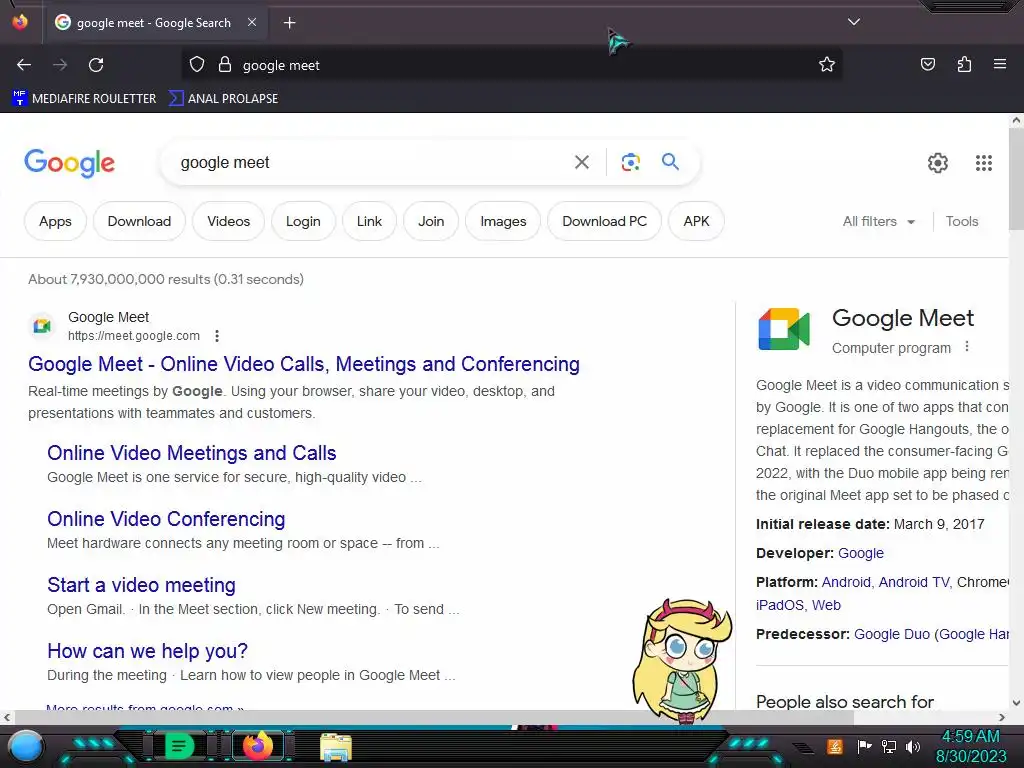Bookmark this page with the star icon
This screenshot has height=768, width=1024.
[827, 64]
